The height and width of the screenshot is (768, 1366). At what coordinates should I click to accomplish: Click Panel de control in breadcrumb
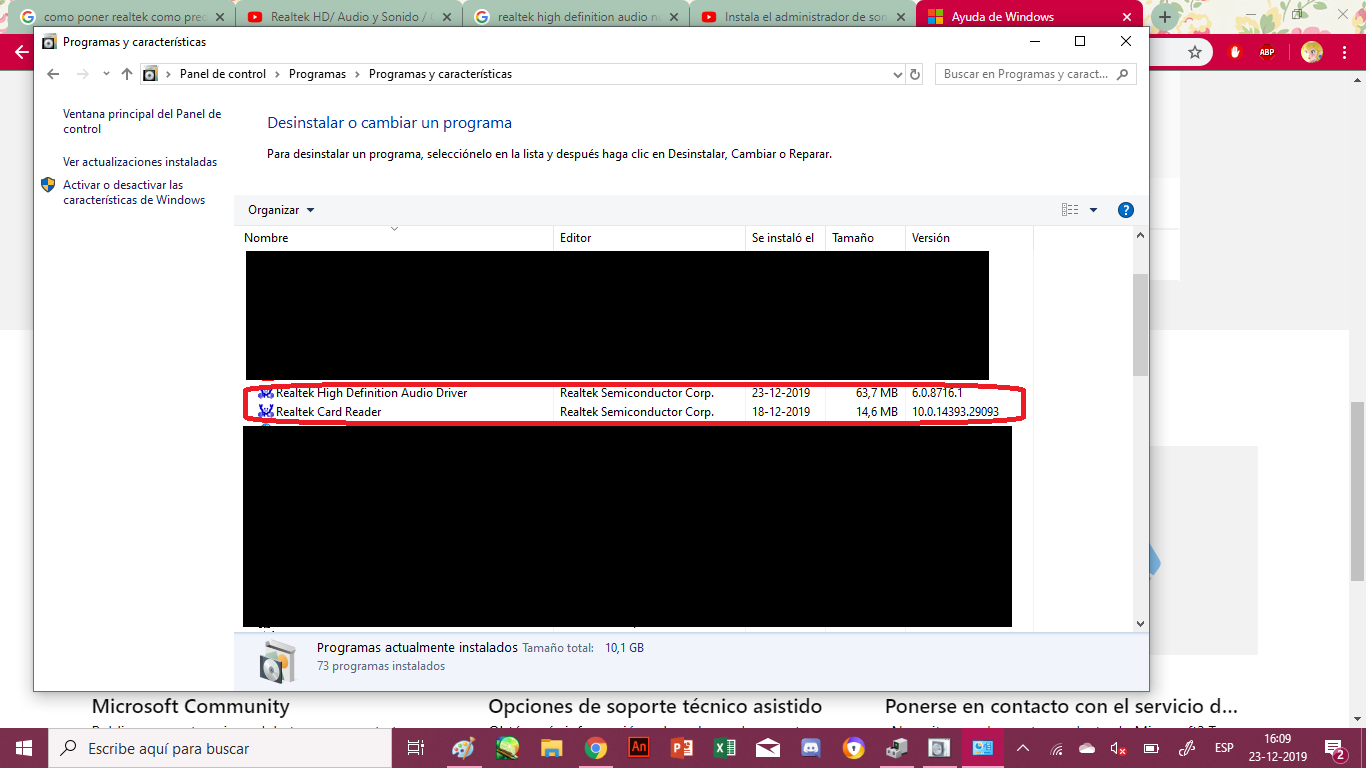[223, 74]
